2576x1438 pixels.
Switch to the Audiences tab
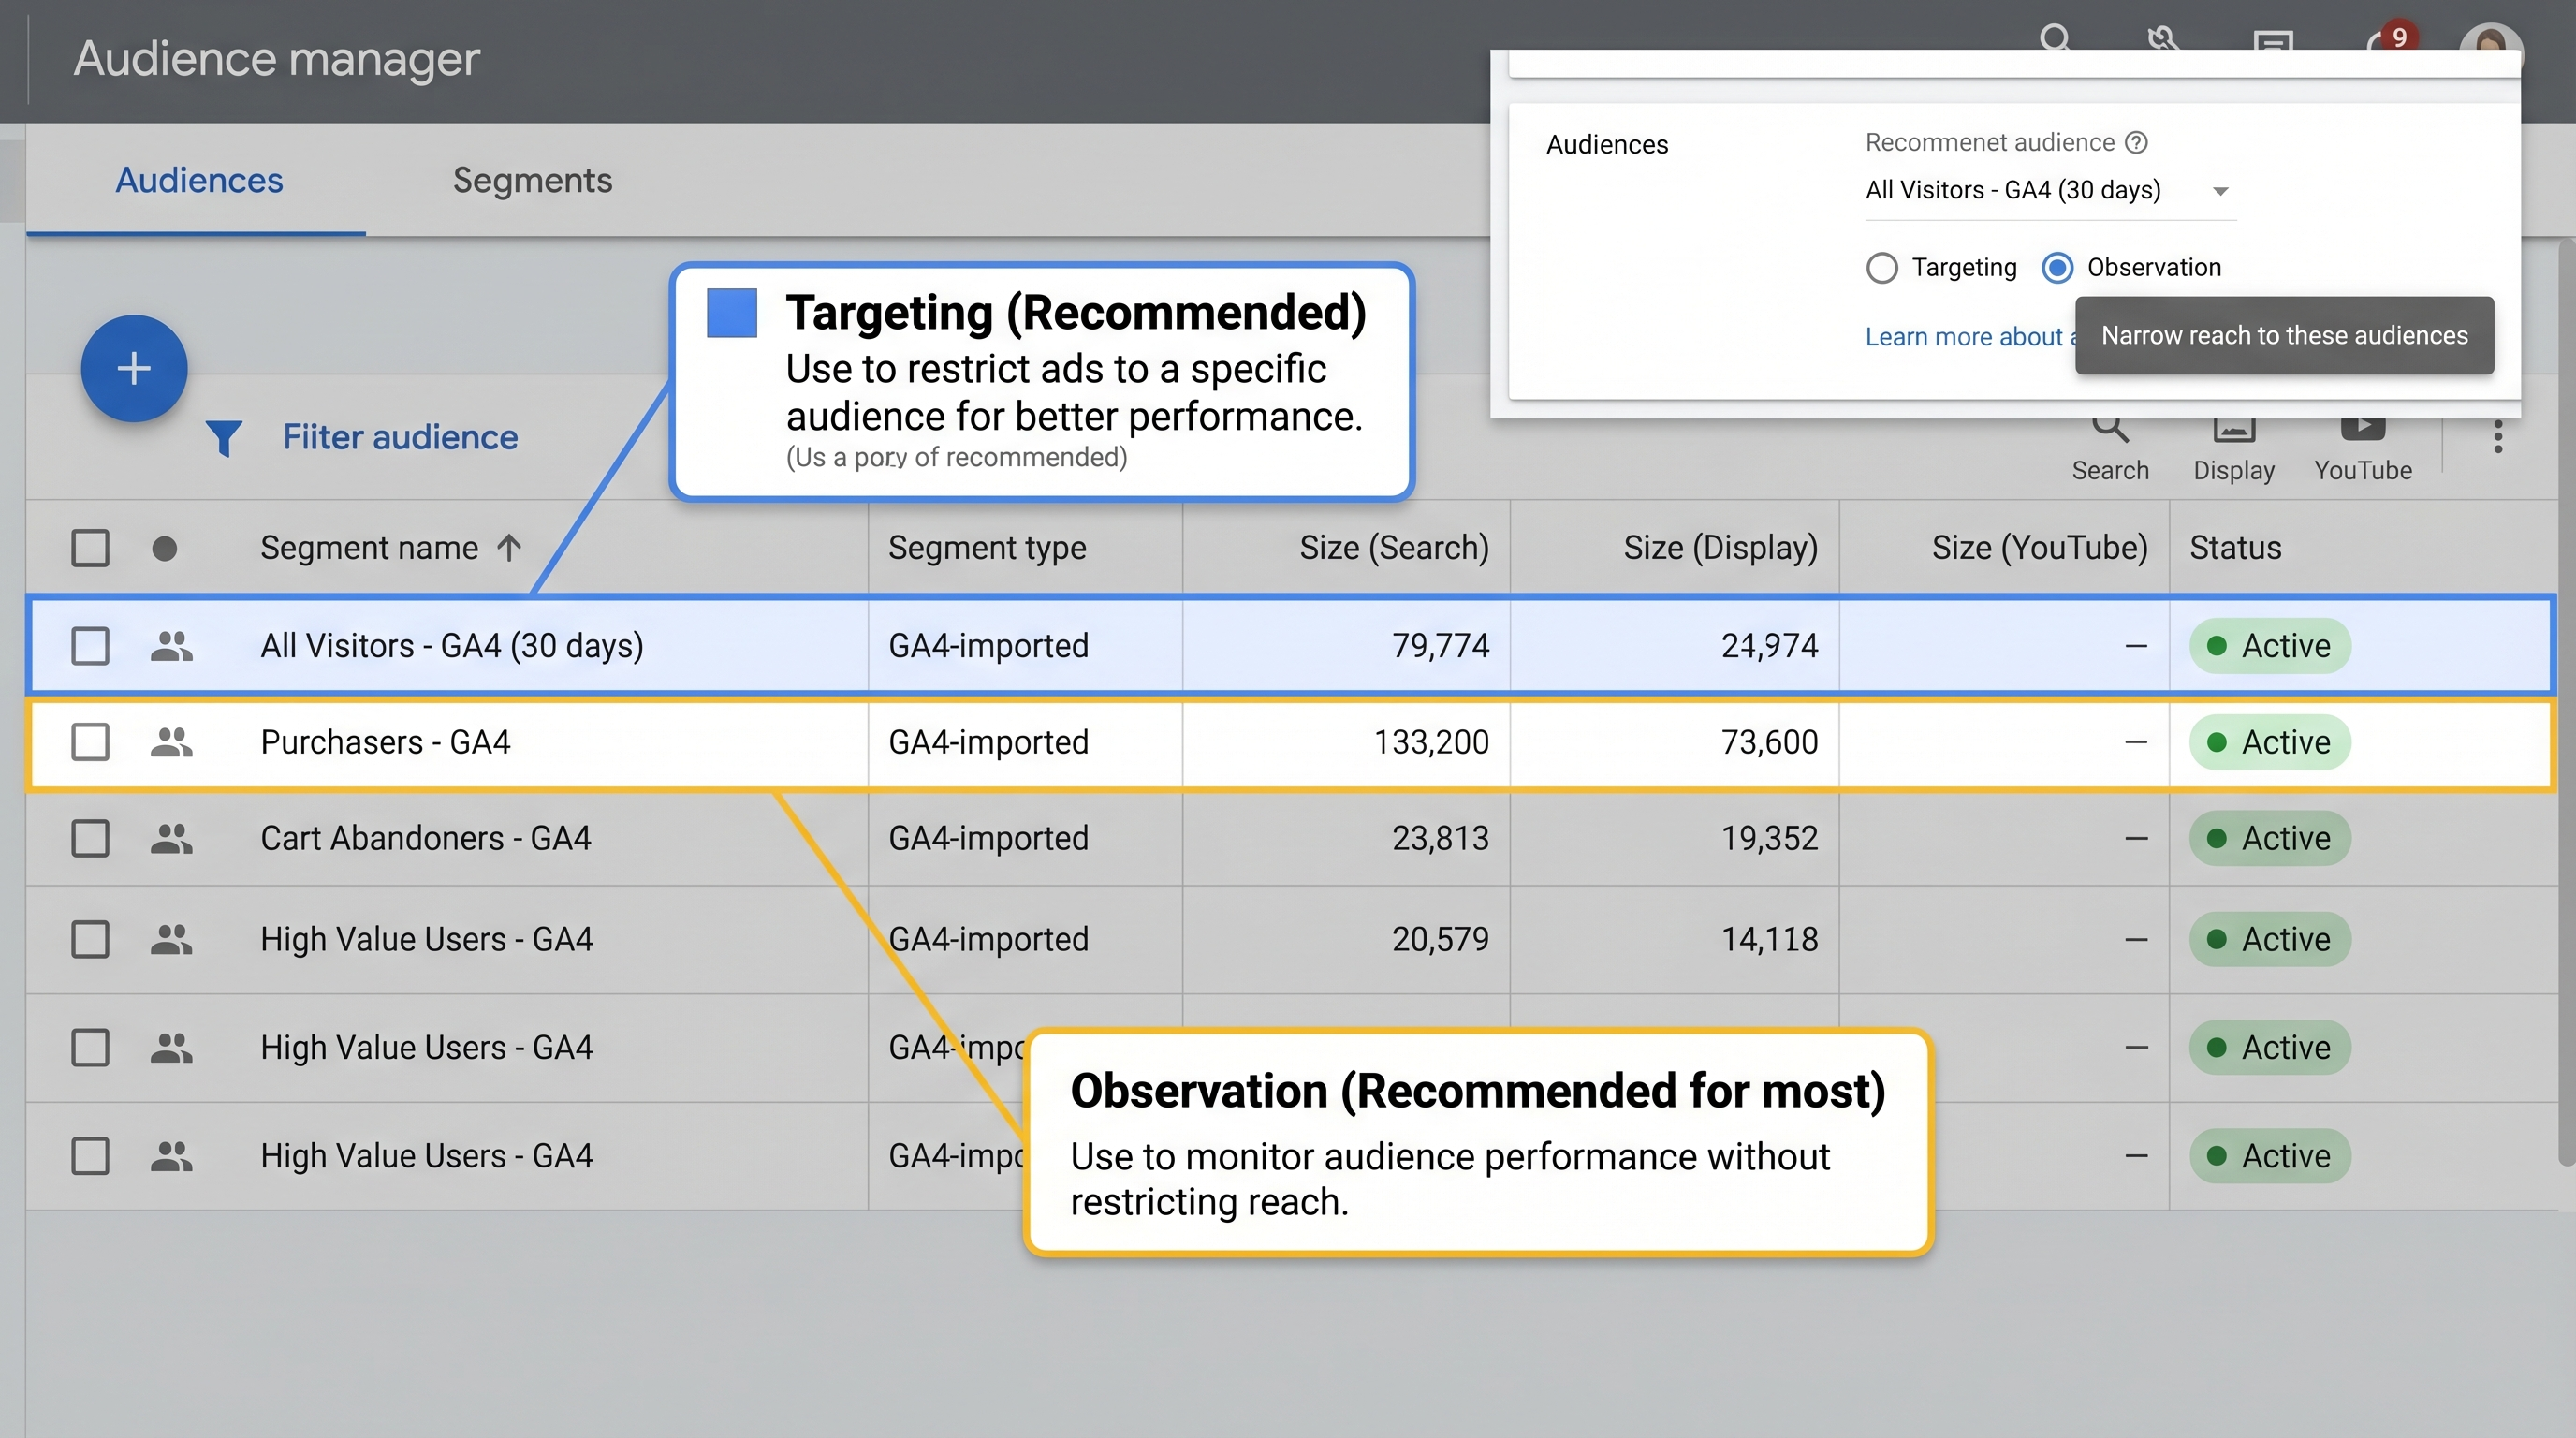point(199,181)
